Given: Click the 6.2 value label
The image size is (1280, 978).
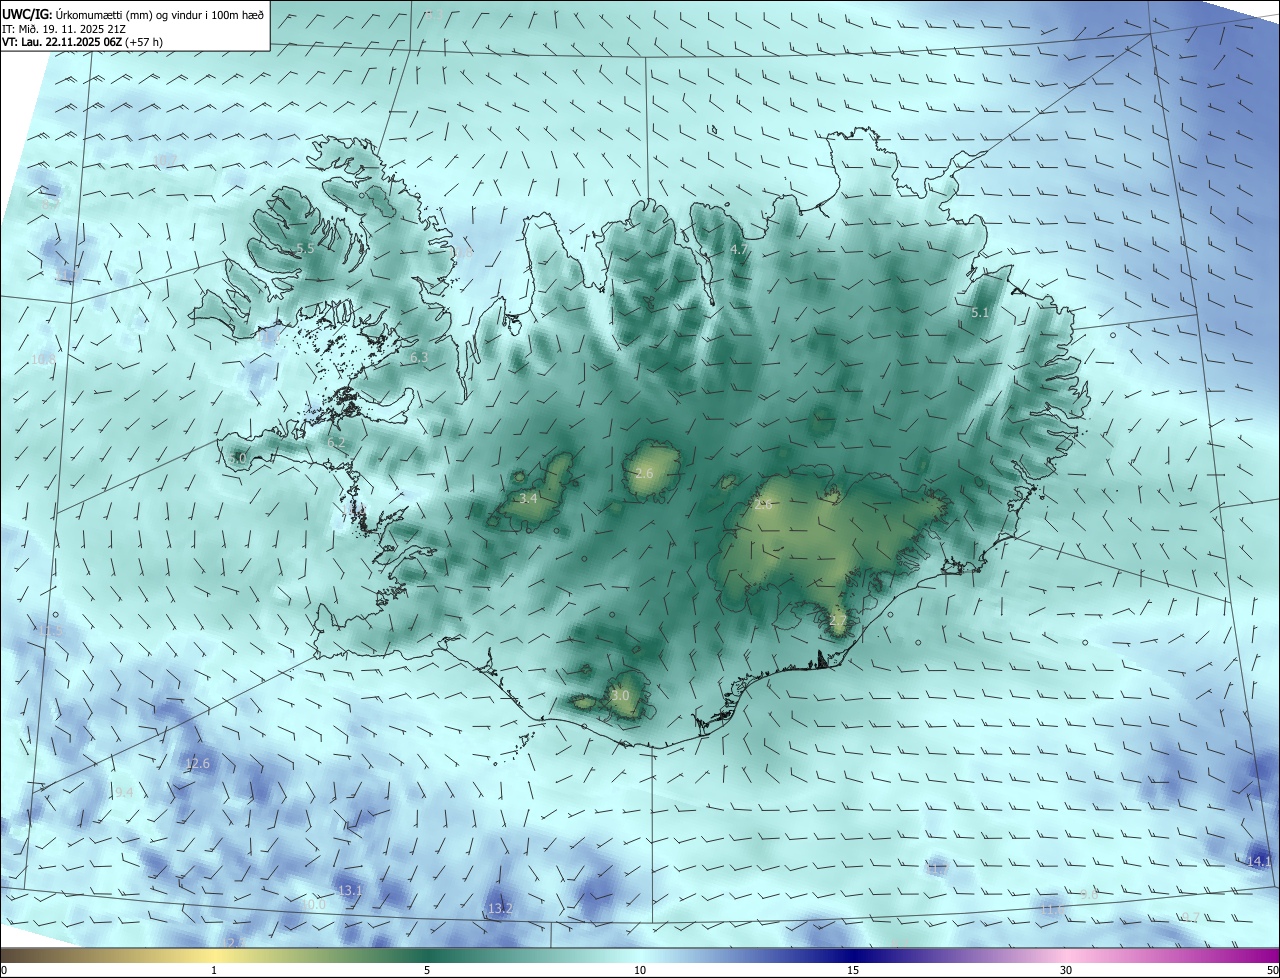Looking at the screenshot, I should [336, 442].
